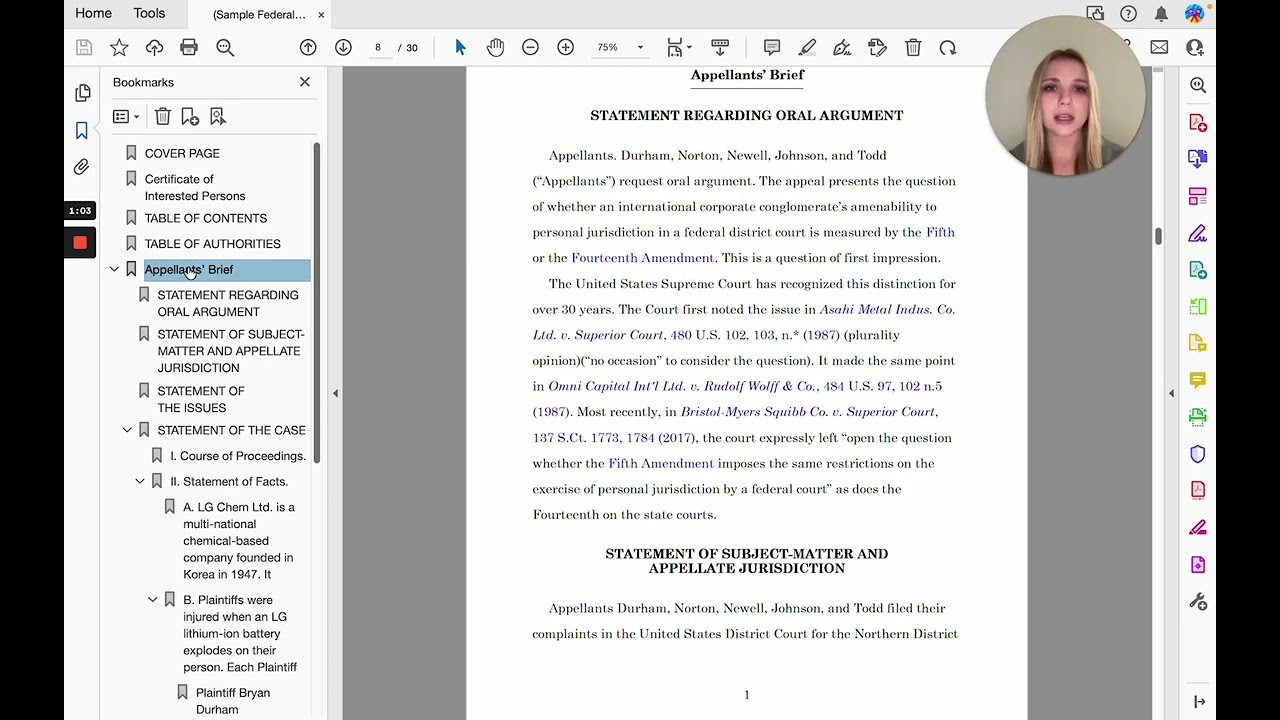Viewport: 1280px width, 720px height.
Task: Open the Tools tab
Action: [149, 13]
